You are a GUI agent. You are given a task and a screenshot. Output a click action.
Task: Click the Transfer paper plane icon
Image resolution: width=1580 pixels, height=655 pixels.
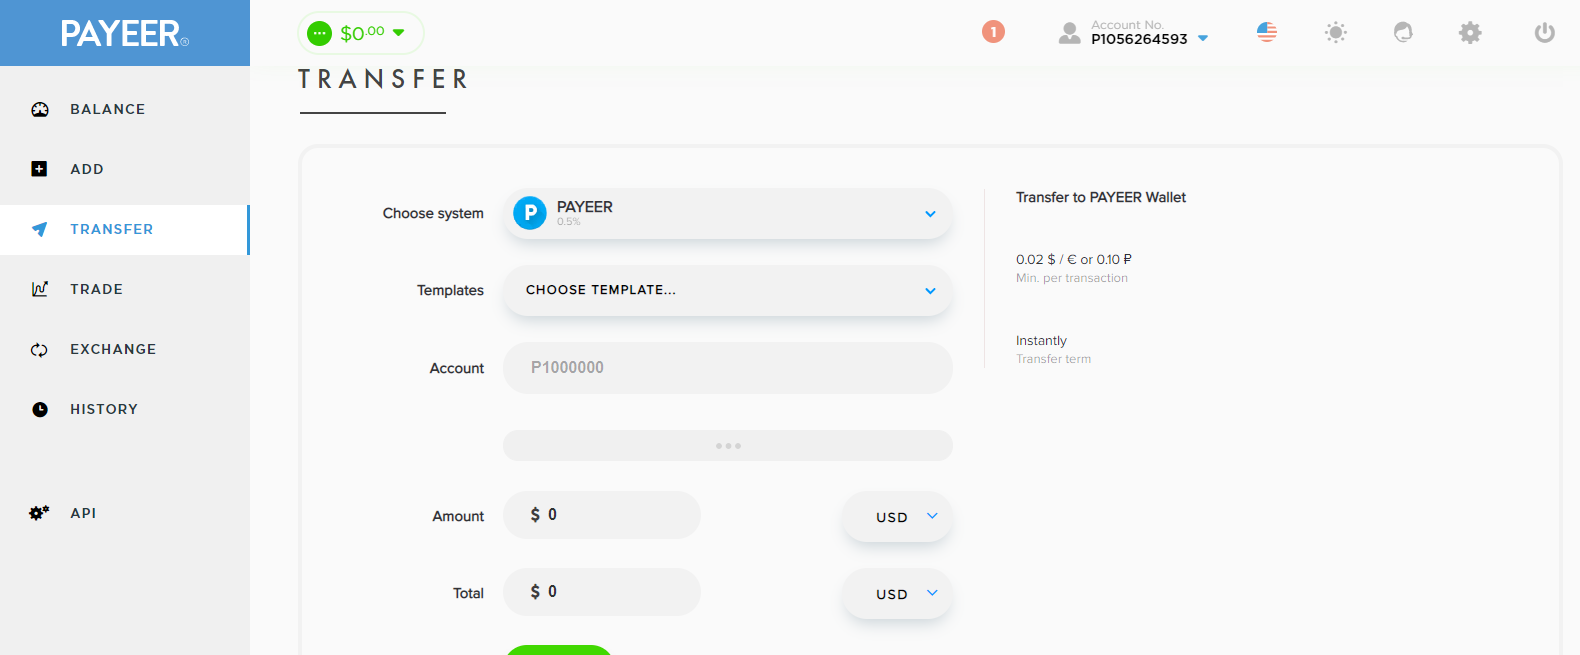click(x=39, y=229)
